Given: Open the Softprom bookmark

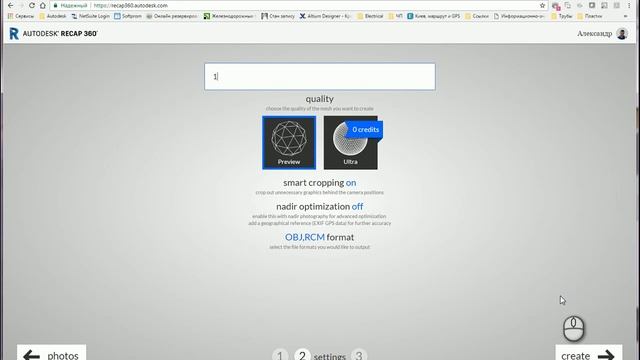Looking at the screenshot, I should tap(128, 16).
